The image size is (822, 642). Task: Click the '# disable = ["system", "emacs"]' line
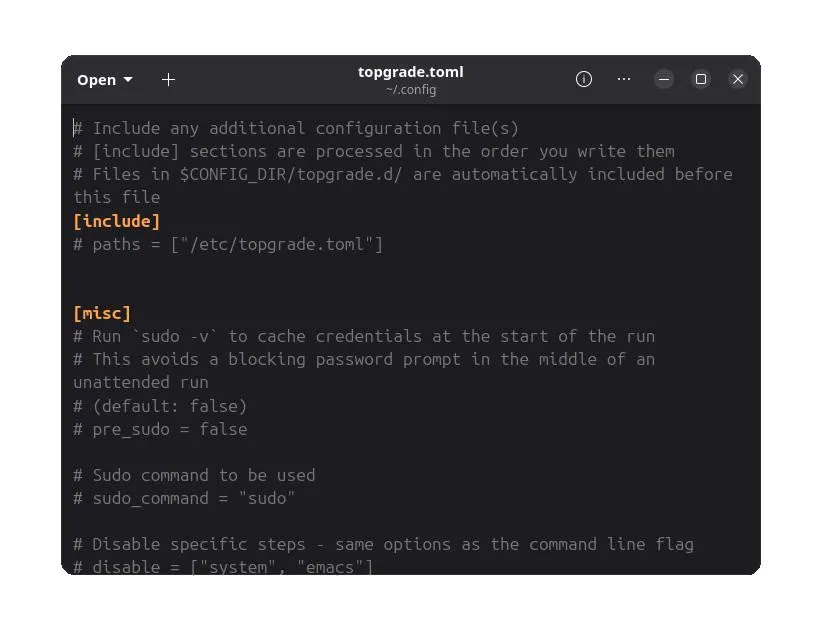223,567
